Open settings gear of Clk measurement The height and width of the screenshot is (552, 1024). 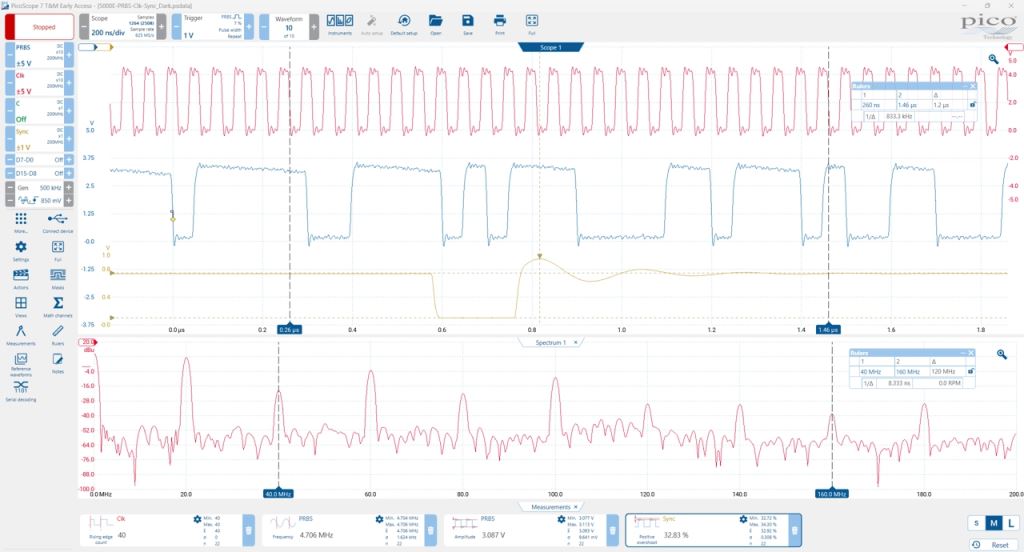point(197,519)
